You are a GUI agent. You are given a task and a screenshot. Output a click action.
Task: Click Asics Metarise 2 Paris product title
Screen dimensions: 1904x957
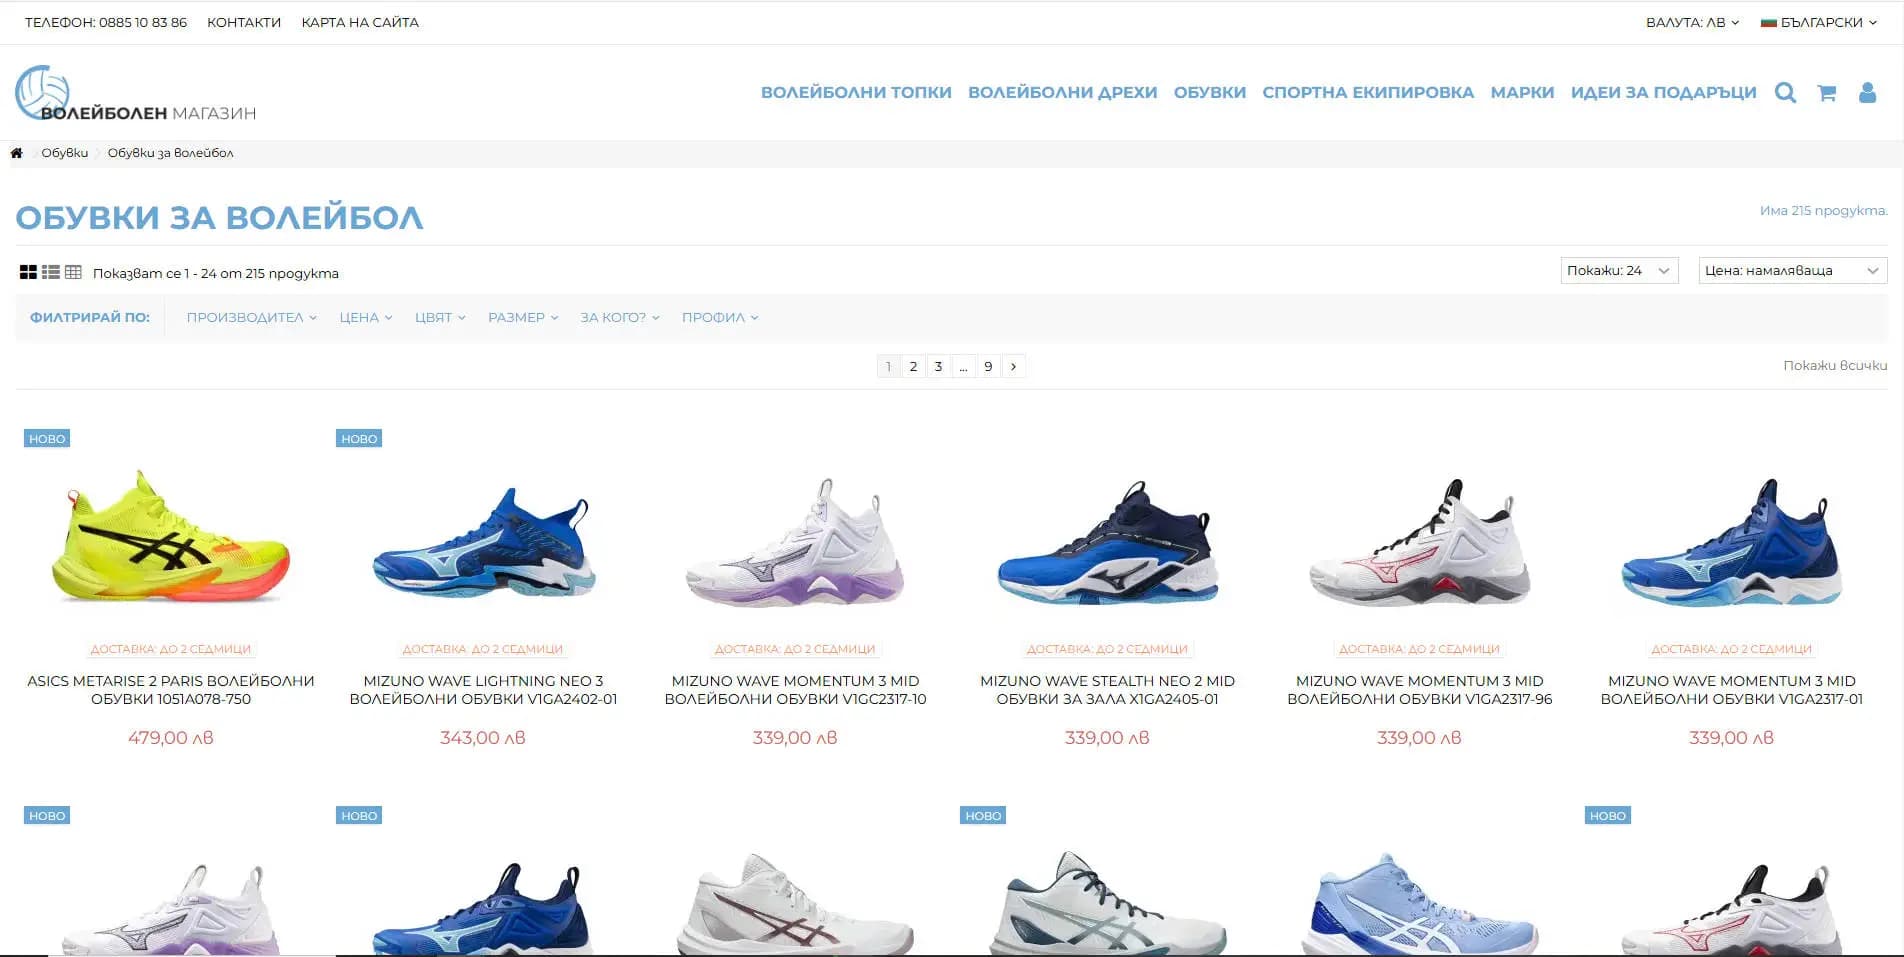tap(171, 690)
